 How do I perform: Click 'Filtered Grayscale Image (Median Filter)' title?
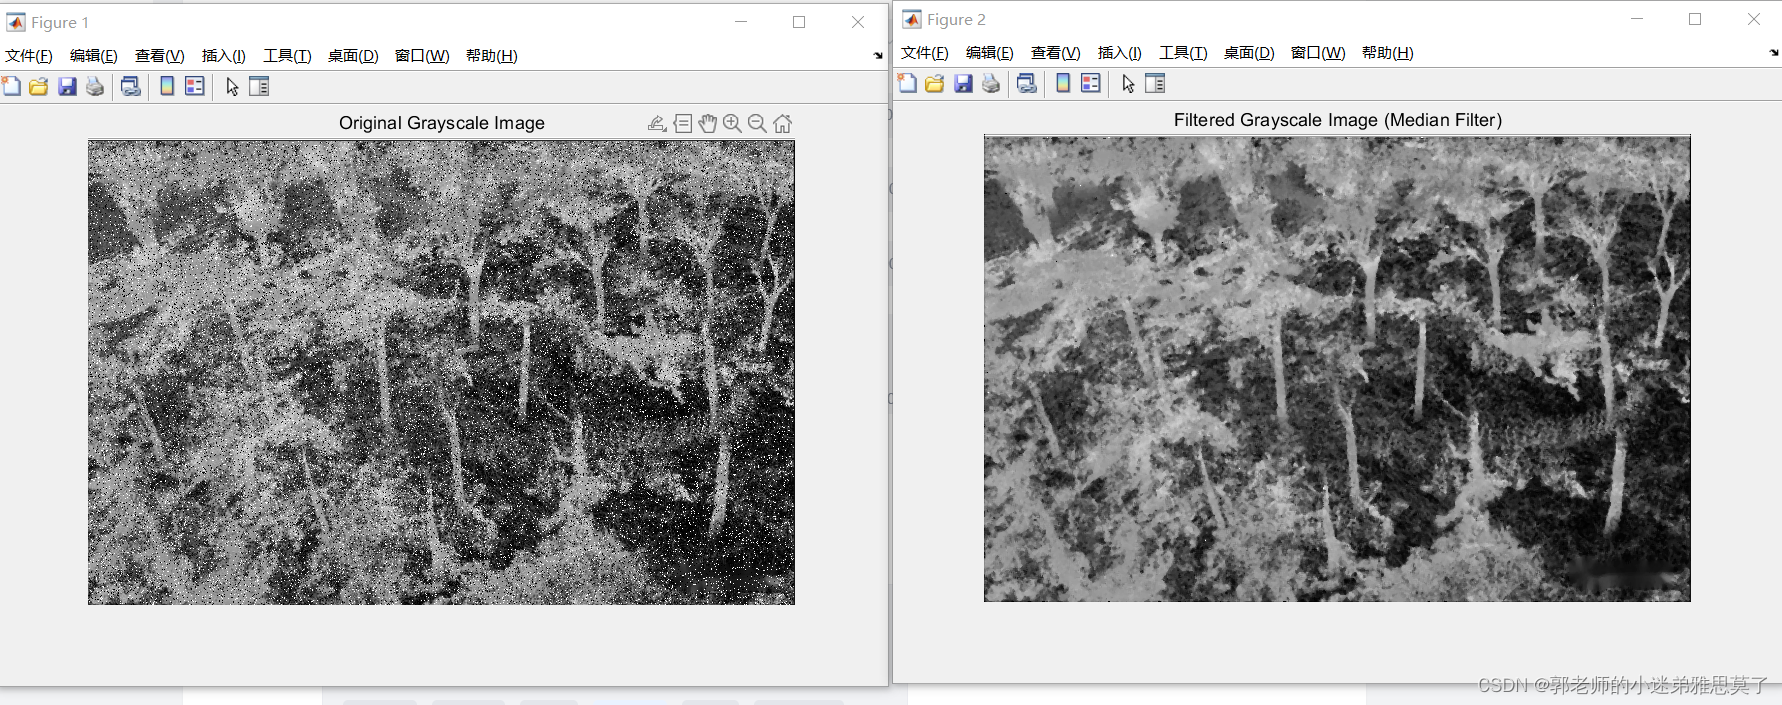(x=1338, y=120)
